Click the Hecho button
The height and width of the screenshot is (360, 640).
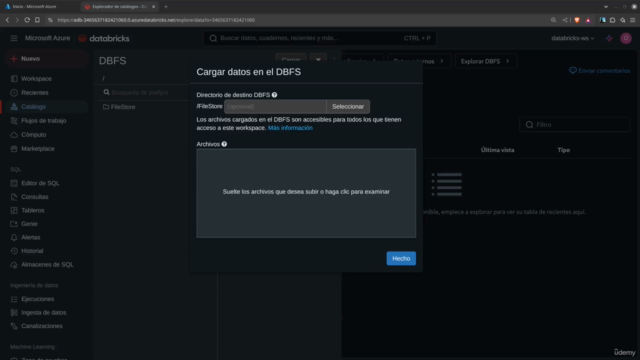tap(401, 258)
